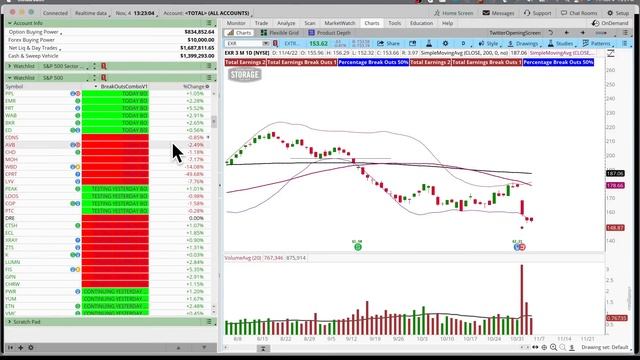This screenshot has width=640, height=360.
Task: Expand the Scratch Pad section
Action: point(10,322)
